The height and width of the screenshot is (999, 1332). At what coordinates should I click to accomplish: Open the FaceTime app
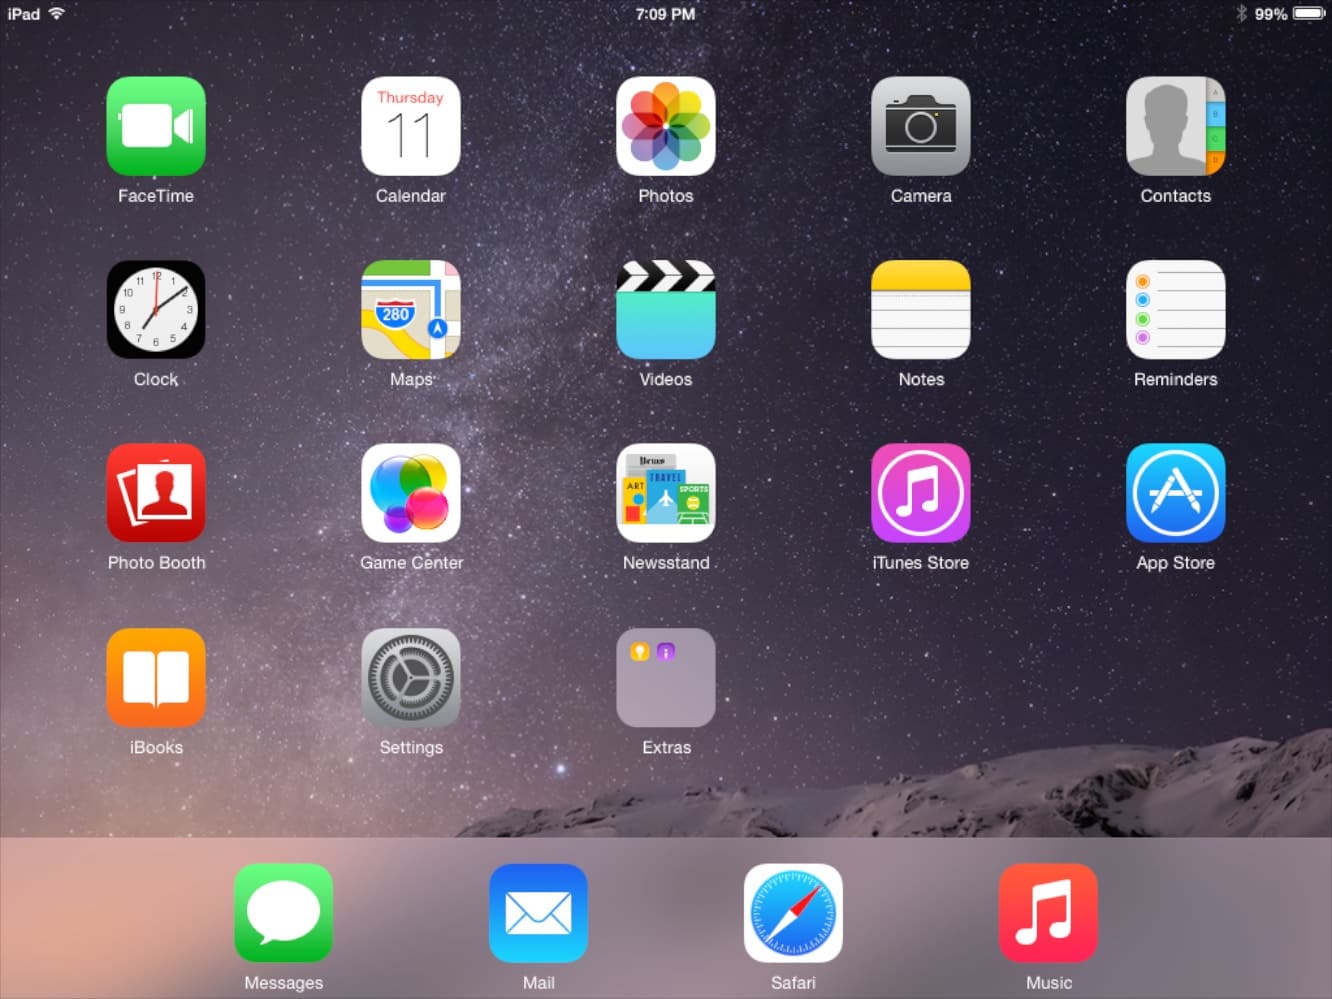(x=156, y=126)
